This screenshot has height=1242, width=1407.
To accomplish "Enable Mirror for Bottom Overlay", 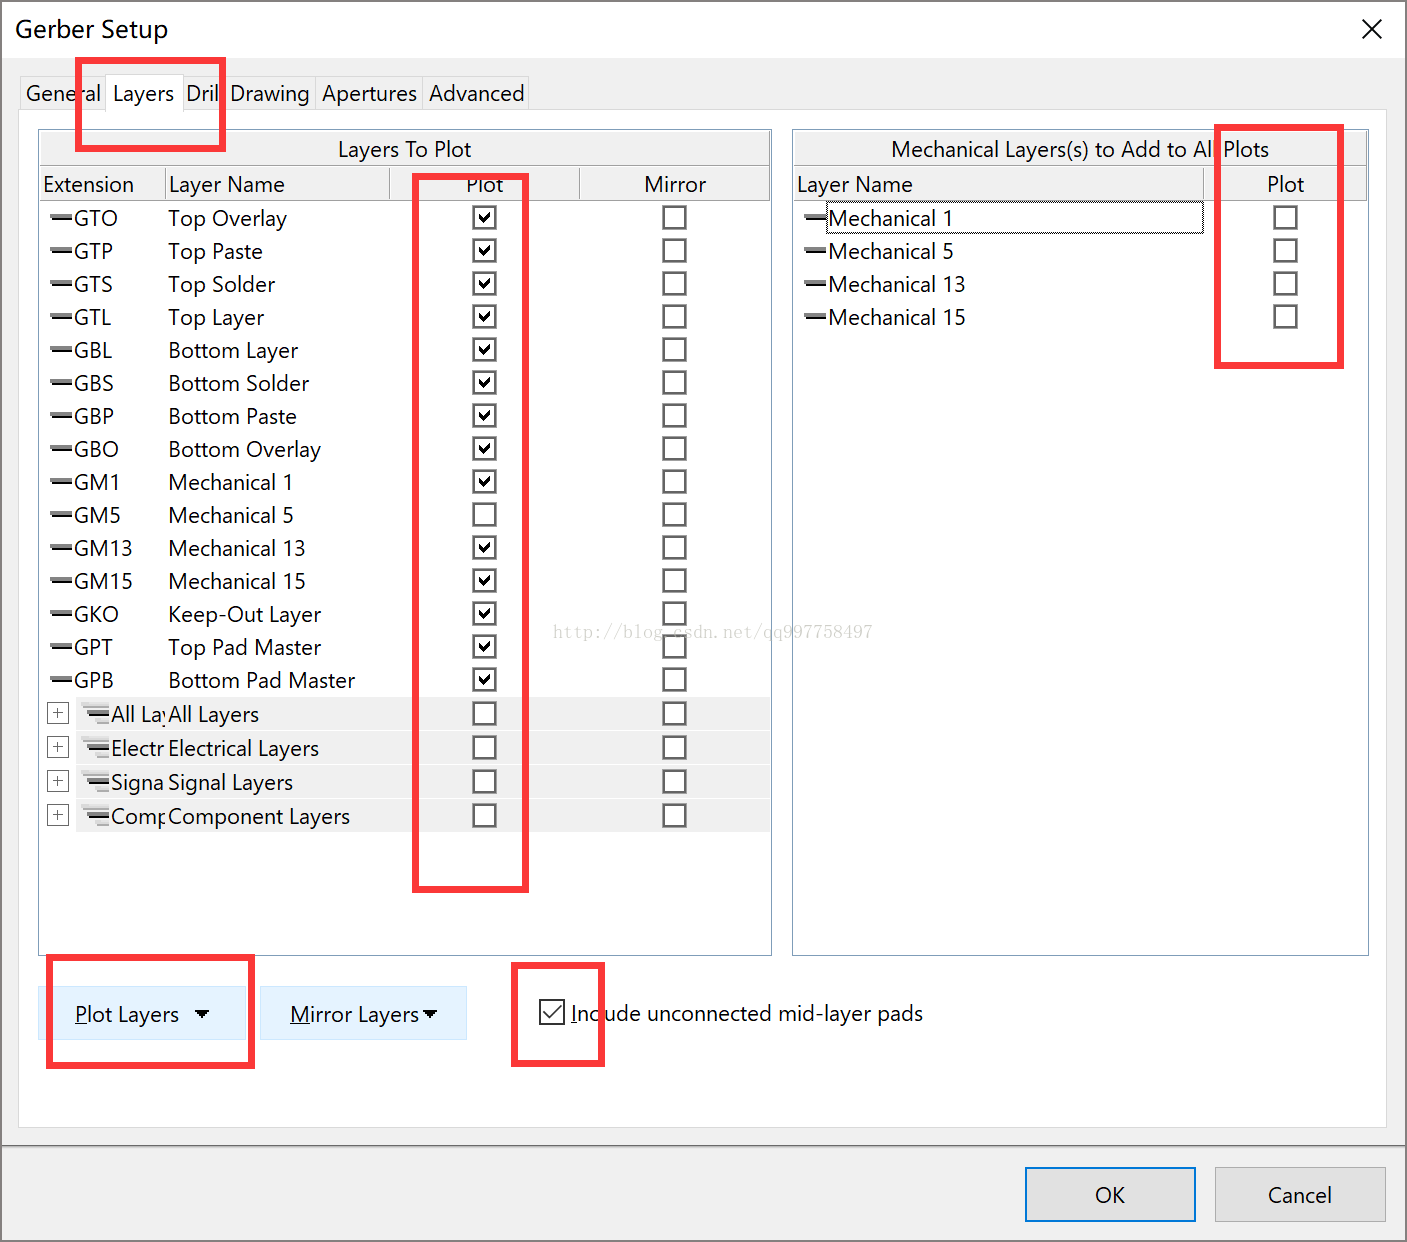I will (x=674, y=448).
